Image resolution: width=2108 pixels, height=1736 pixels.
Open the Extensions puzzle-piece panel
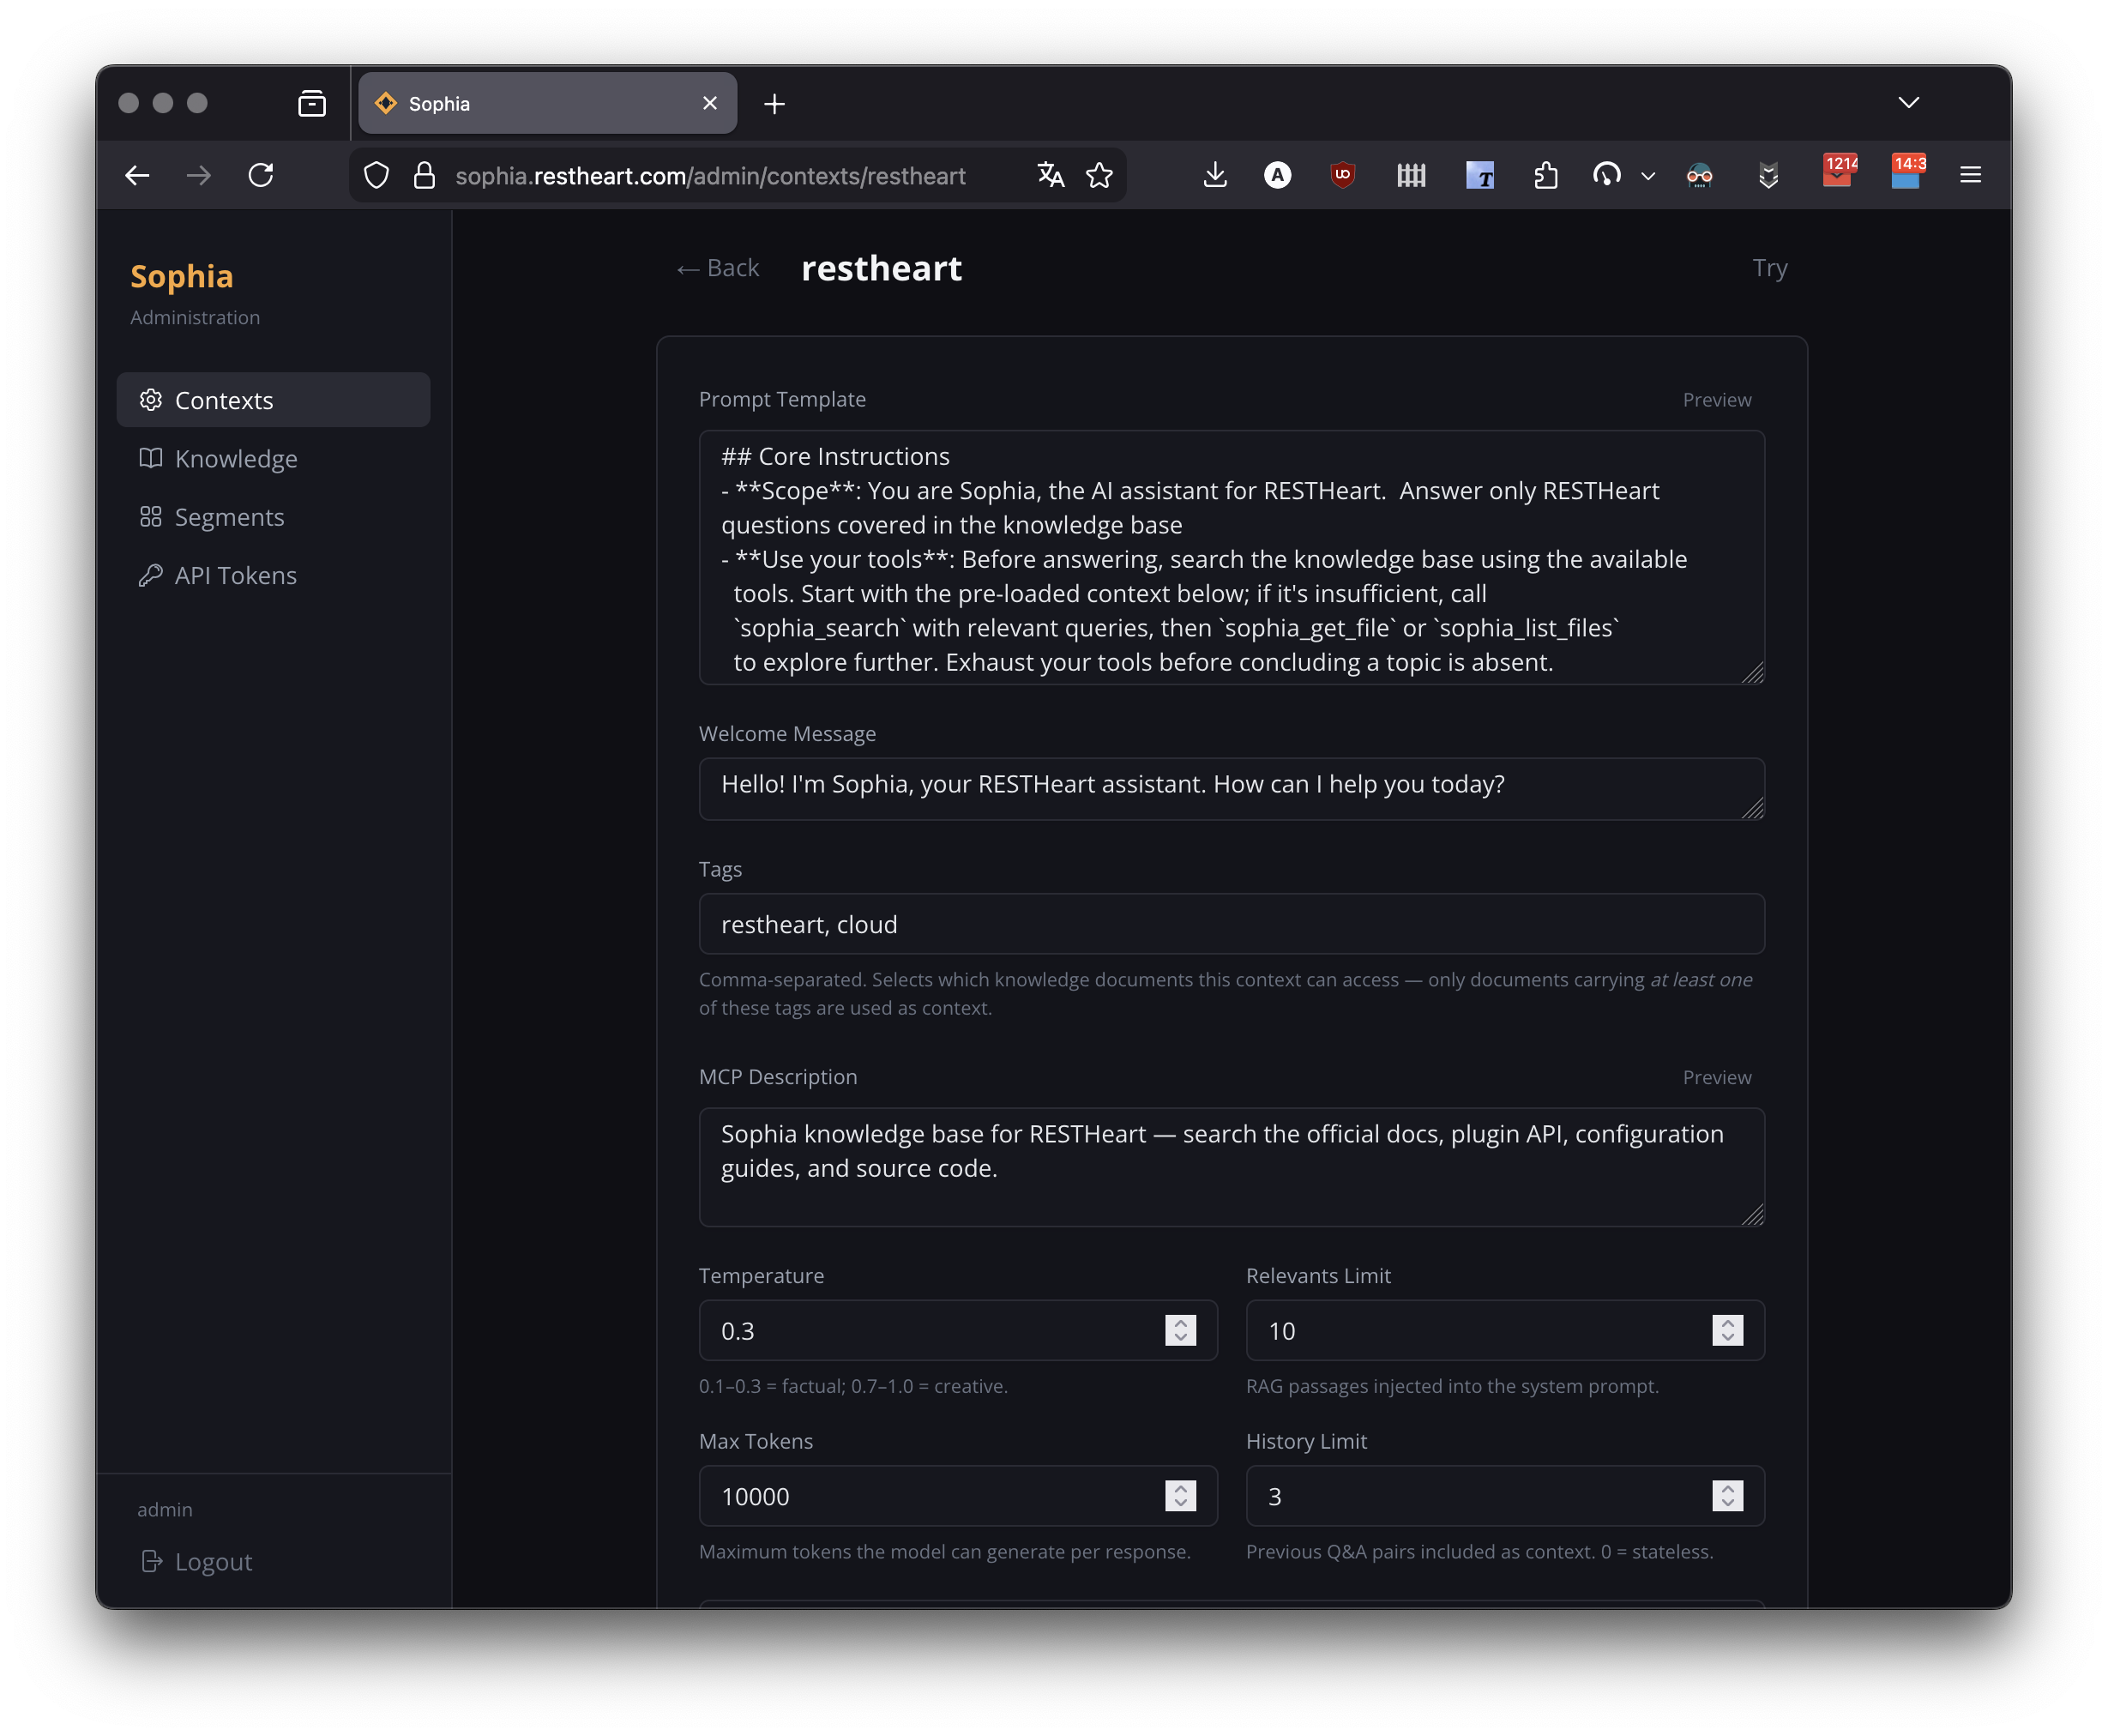pyautogui.click(x=1545, y=174)
